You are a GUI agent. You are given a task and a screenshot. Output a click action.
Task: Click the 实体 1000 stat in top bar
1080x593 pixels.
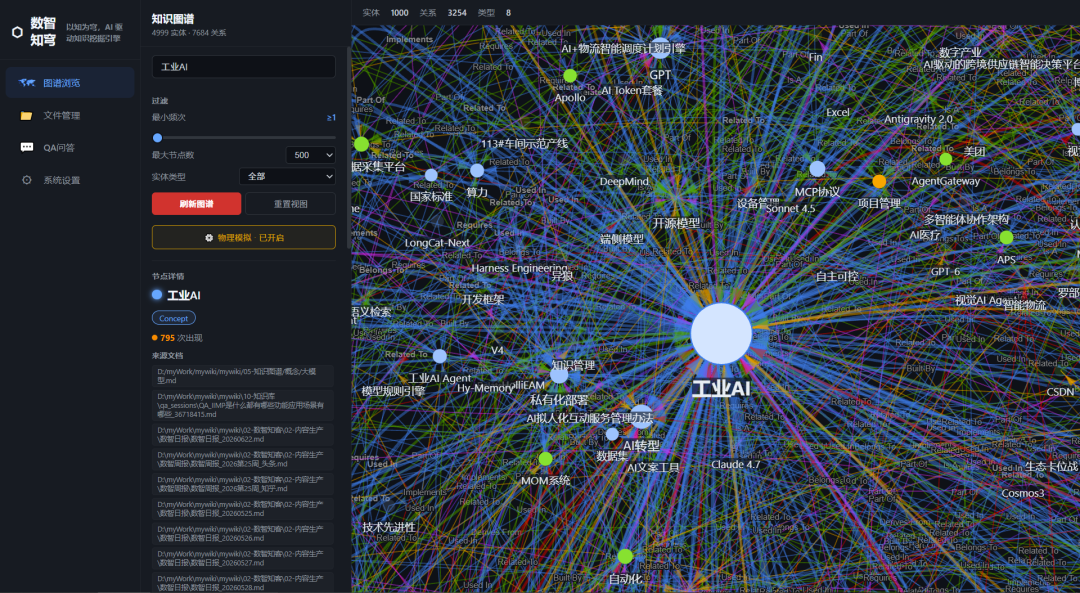(385, 12)
